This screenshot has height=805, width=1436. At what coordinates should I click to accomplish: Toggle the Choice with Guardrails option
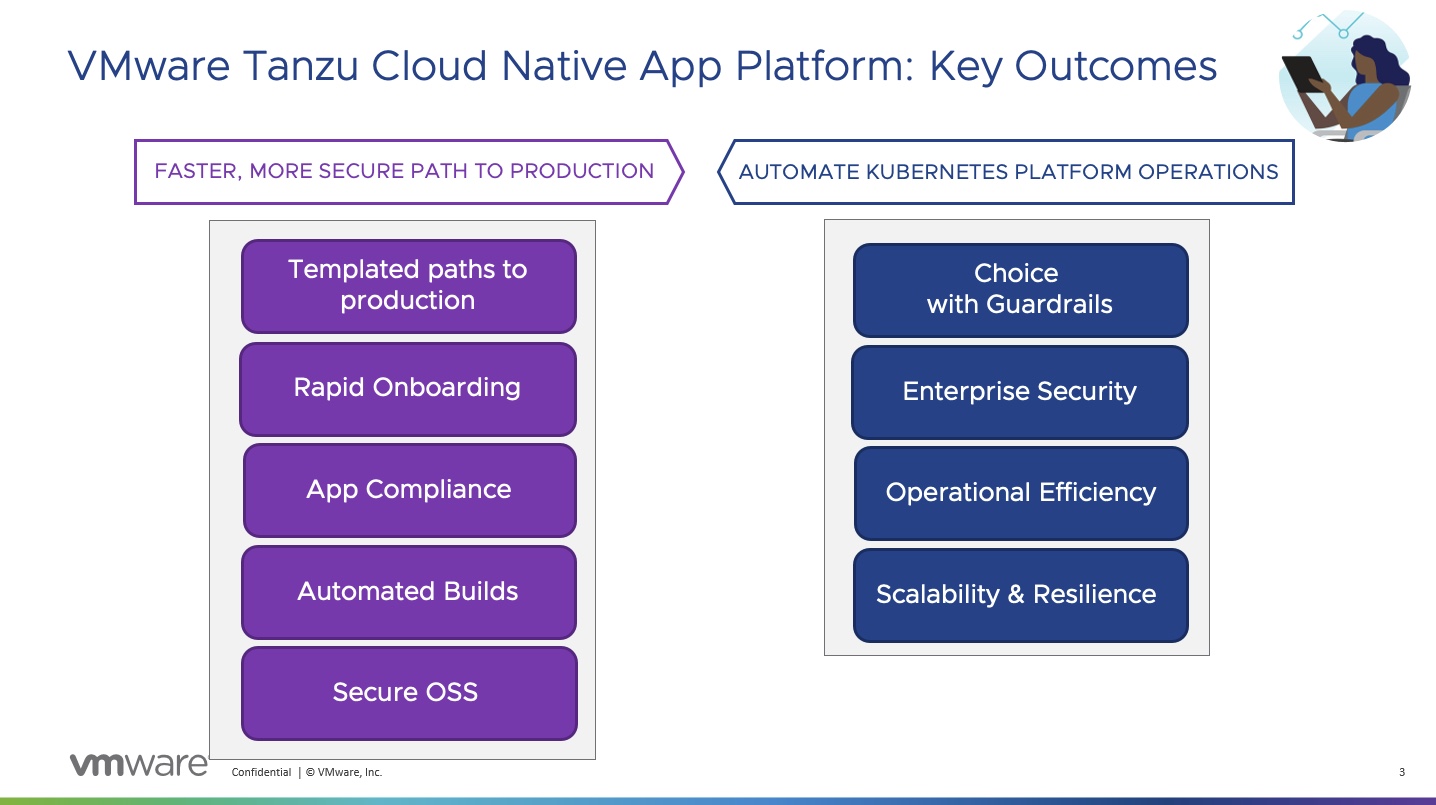1019,289
